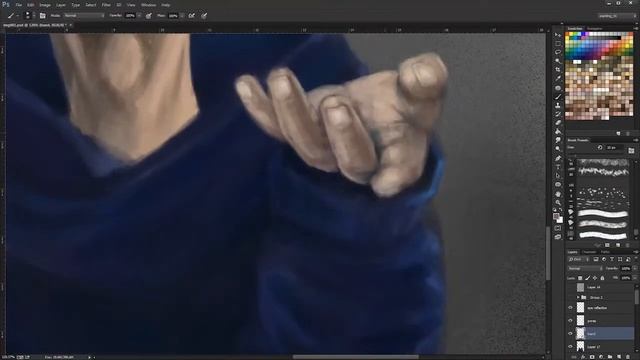This screenshot has width=640, height=360.
Task: Enable airbrush mode in options bar
Action: (191, 16)
